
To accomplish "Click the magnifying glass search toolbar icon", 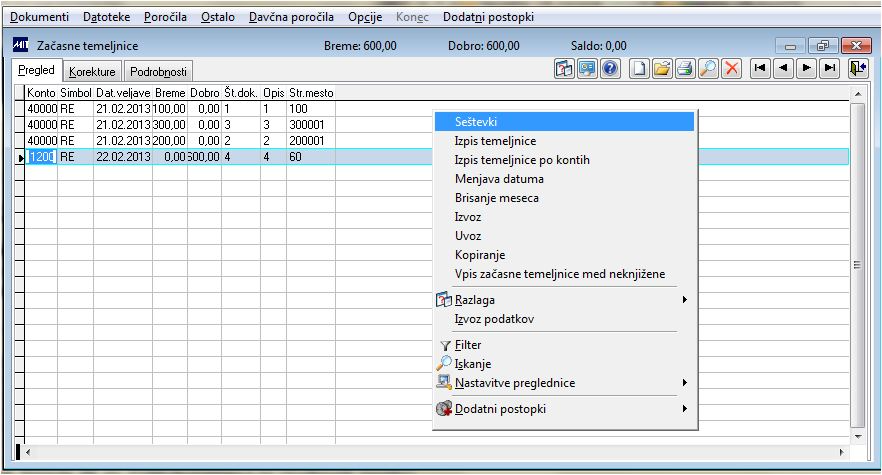I will 708,69.
